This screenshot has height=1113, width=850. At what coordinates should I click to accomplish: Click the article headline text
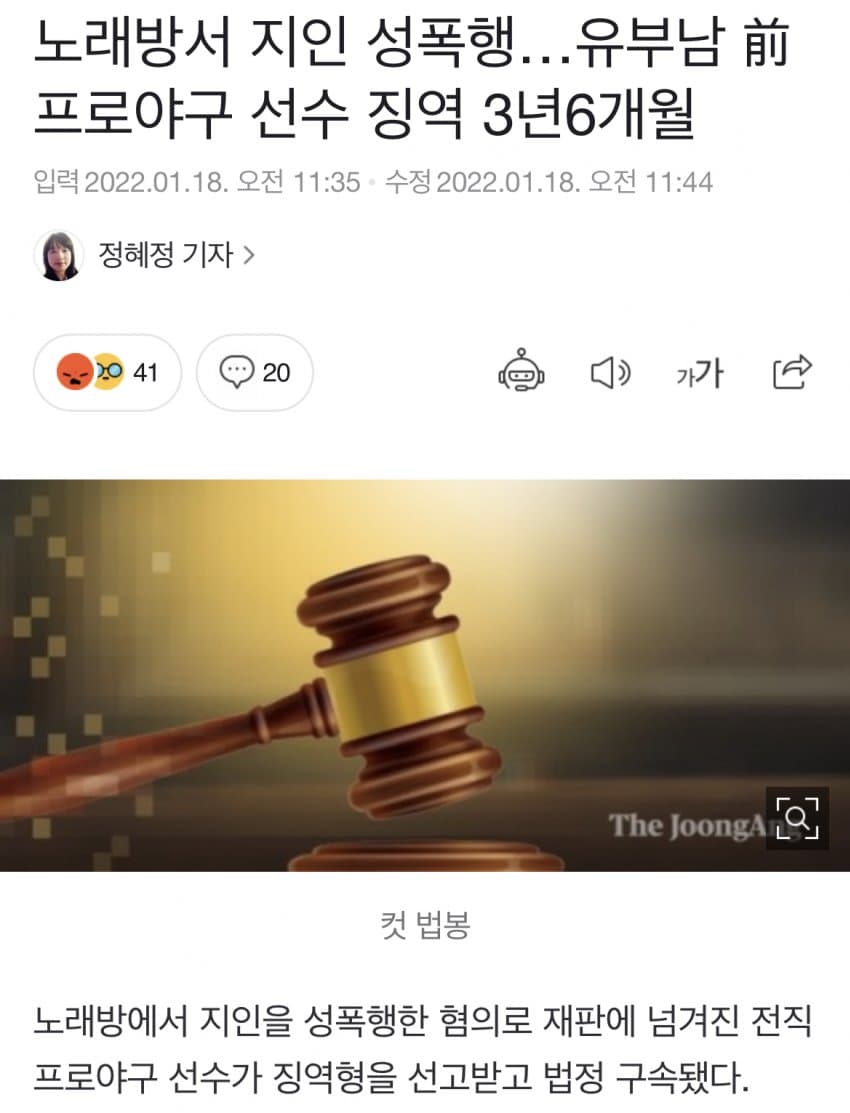click(412, 78)
